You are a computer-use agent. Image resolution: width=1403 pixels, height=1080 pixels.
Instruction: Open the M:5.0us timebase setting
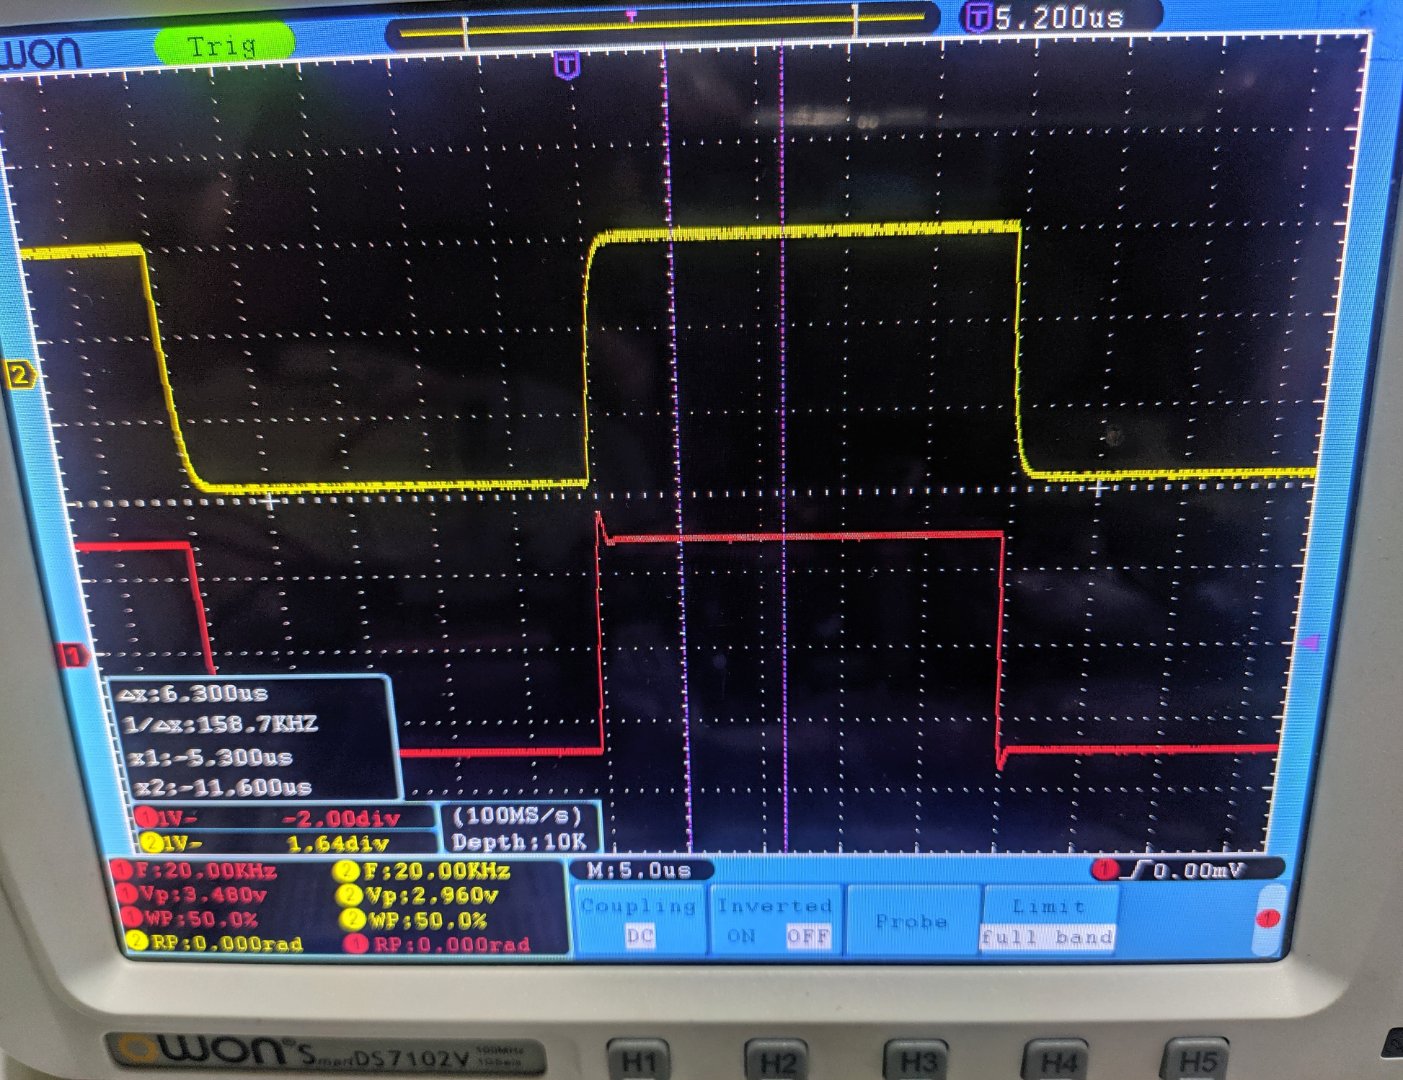tap(639, 870)
